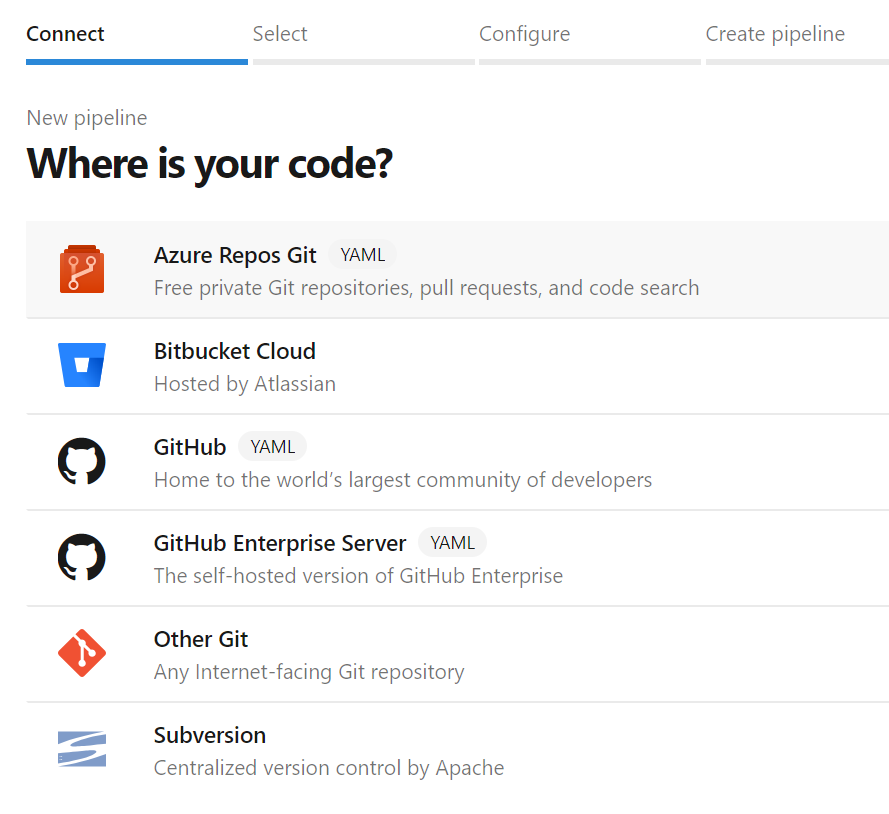This screenshot has width=889, height=814.
Task: Click the Bitbucket Cloud bucket icon
Action: (82, 366)
